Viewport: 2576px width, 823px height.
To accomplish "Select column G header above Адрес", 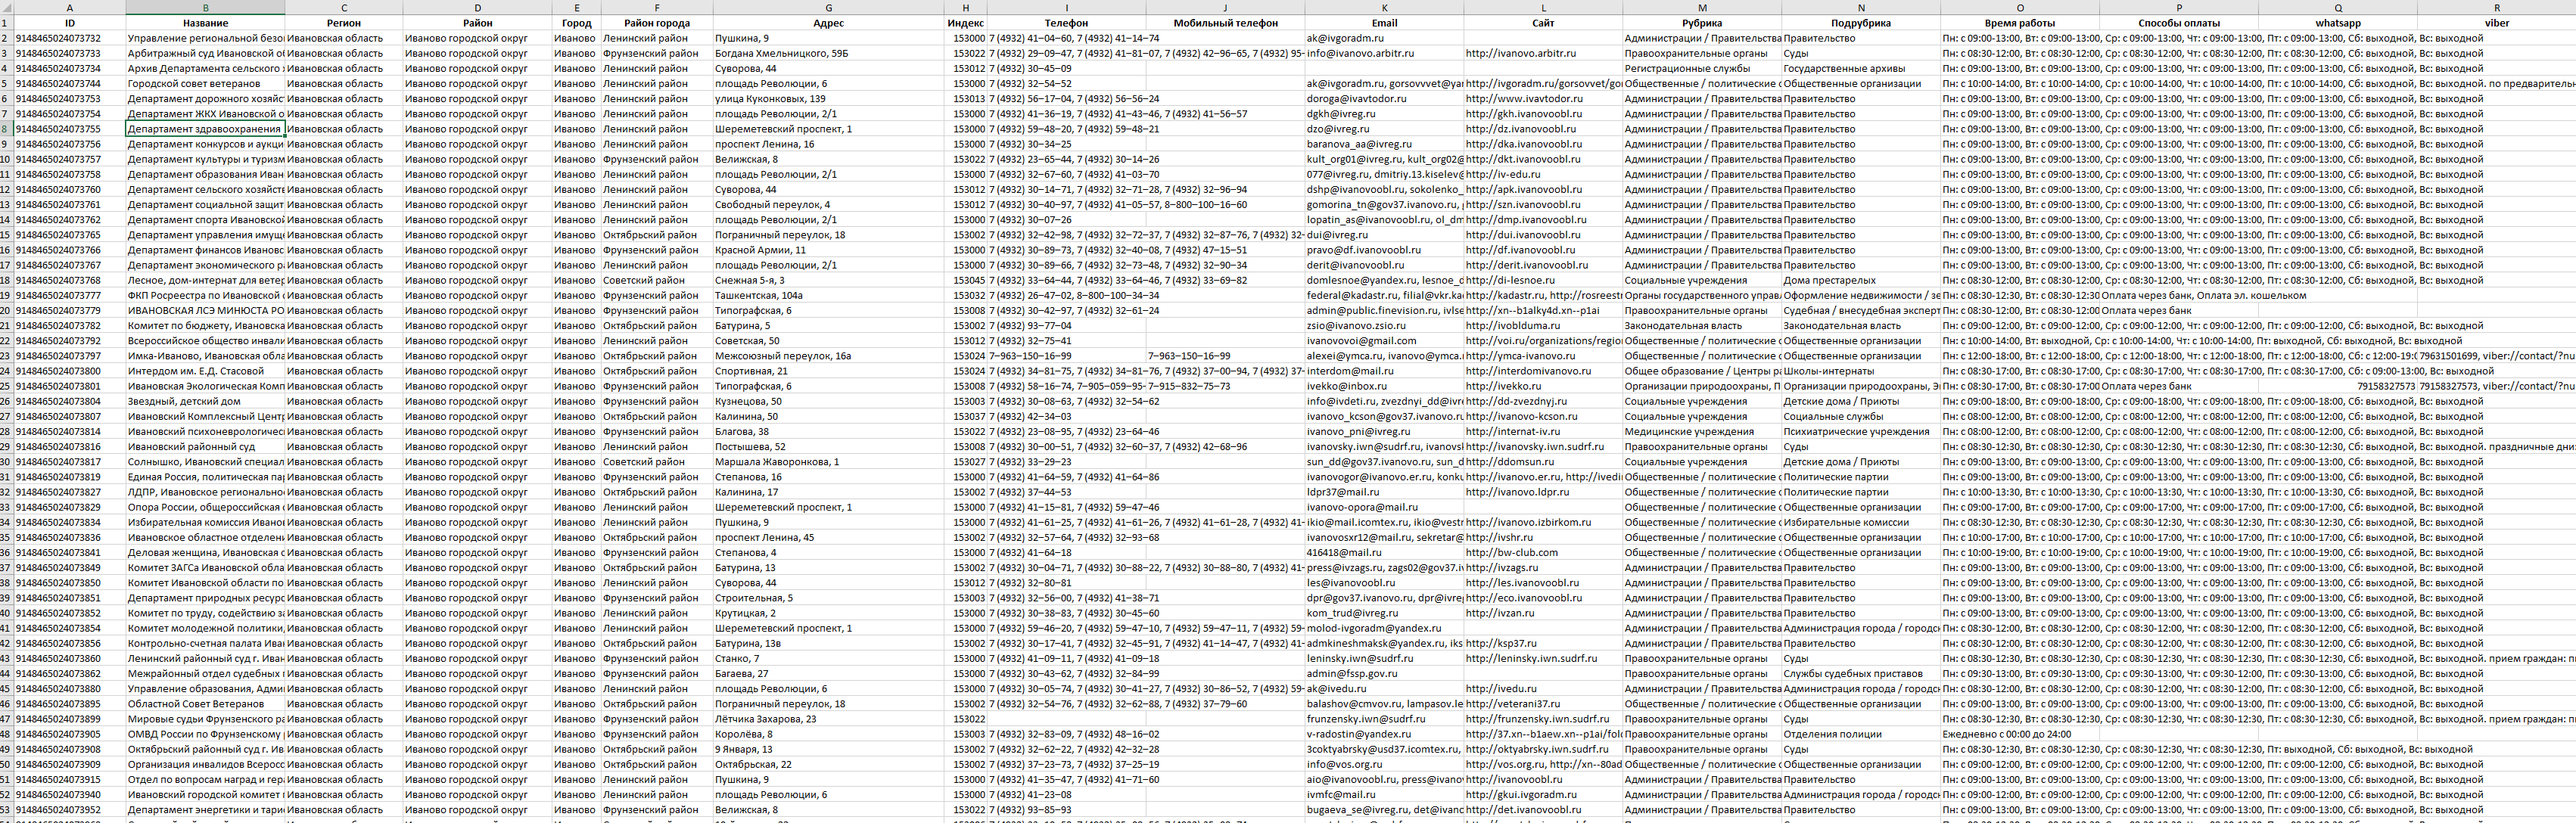I will point(828,7).
